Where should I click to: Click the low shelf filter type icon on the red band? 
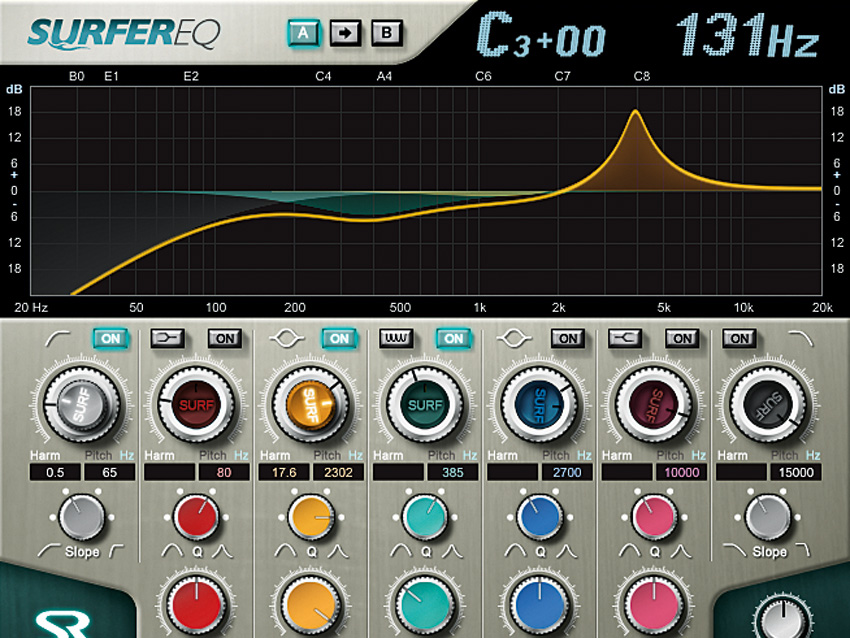[x=167, y=339]
